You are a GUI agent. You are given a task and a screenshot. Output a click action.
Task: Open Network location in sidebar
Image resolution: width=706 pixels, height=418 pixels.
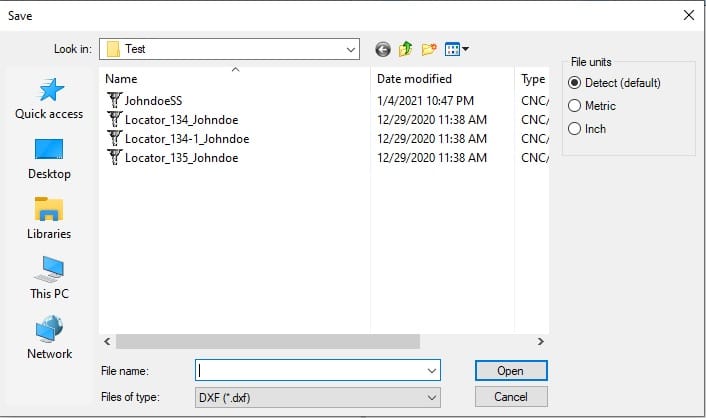click(49, 338)
